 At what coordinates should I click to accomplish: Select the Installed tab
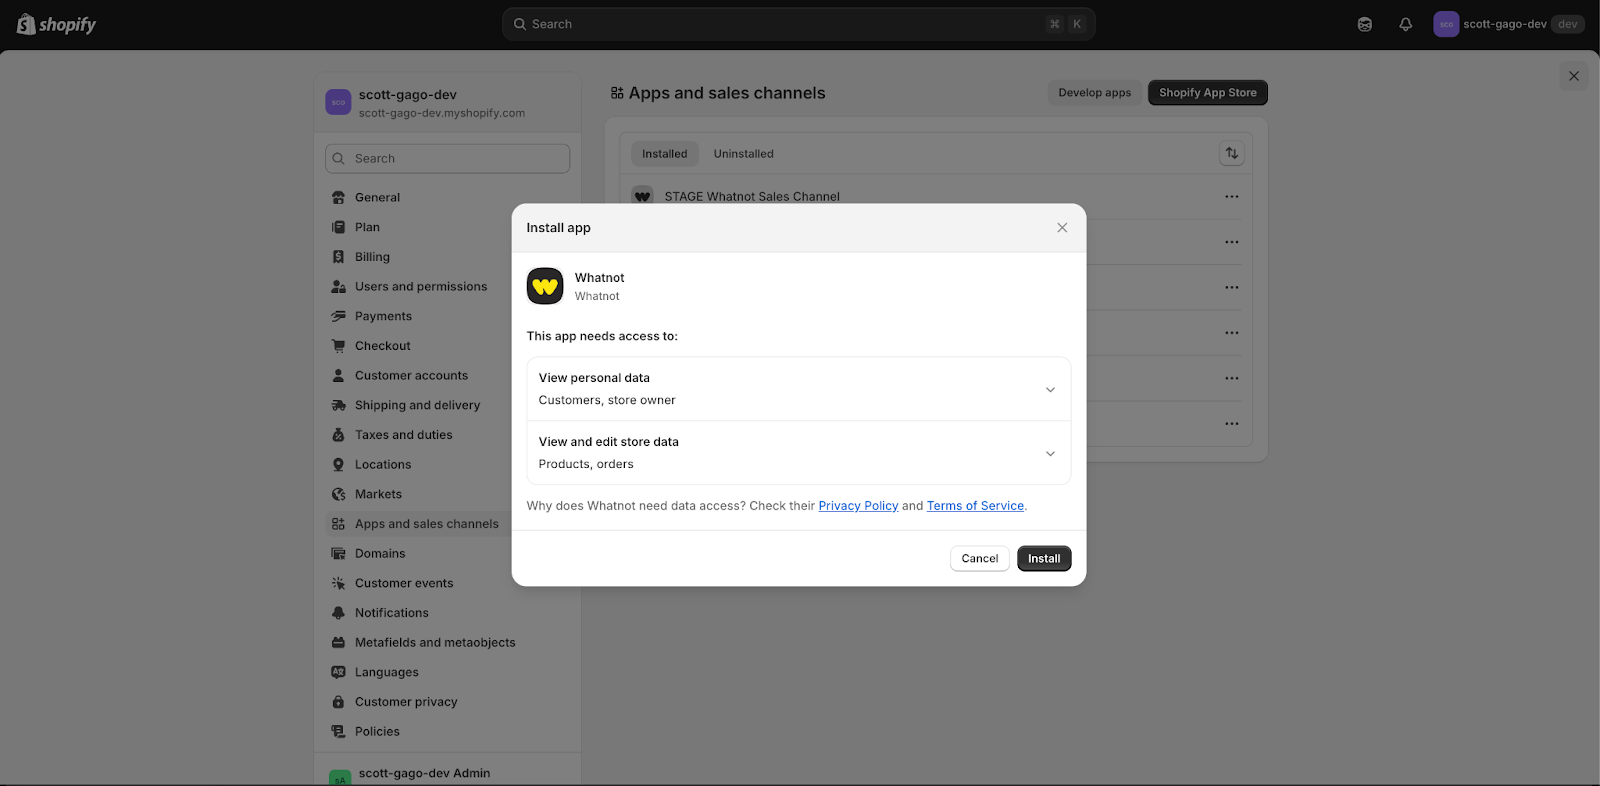665,154
